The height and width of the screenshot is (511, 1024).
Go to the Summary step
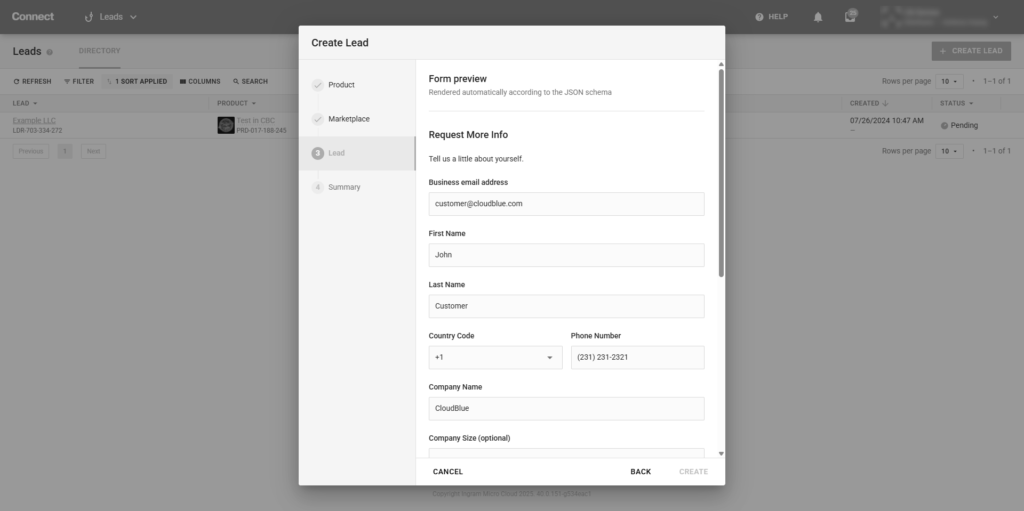click(344, 187)
